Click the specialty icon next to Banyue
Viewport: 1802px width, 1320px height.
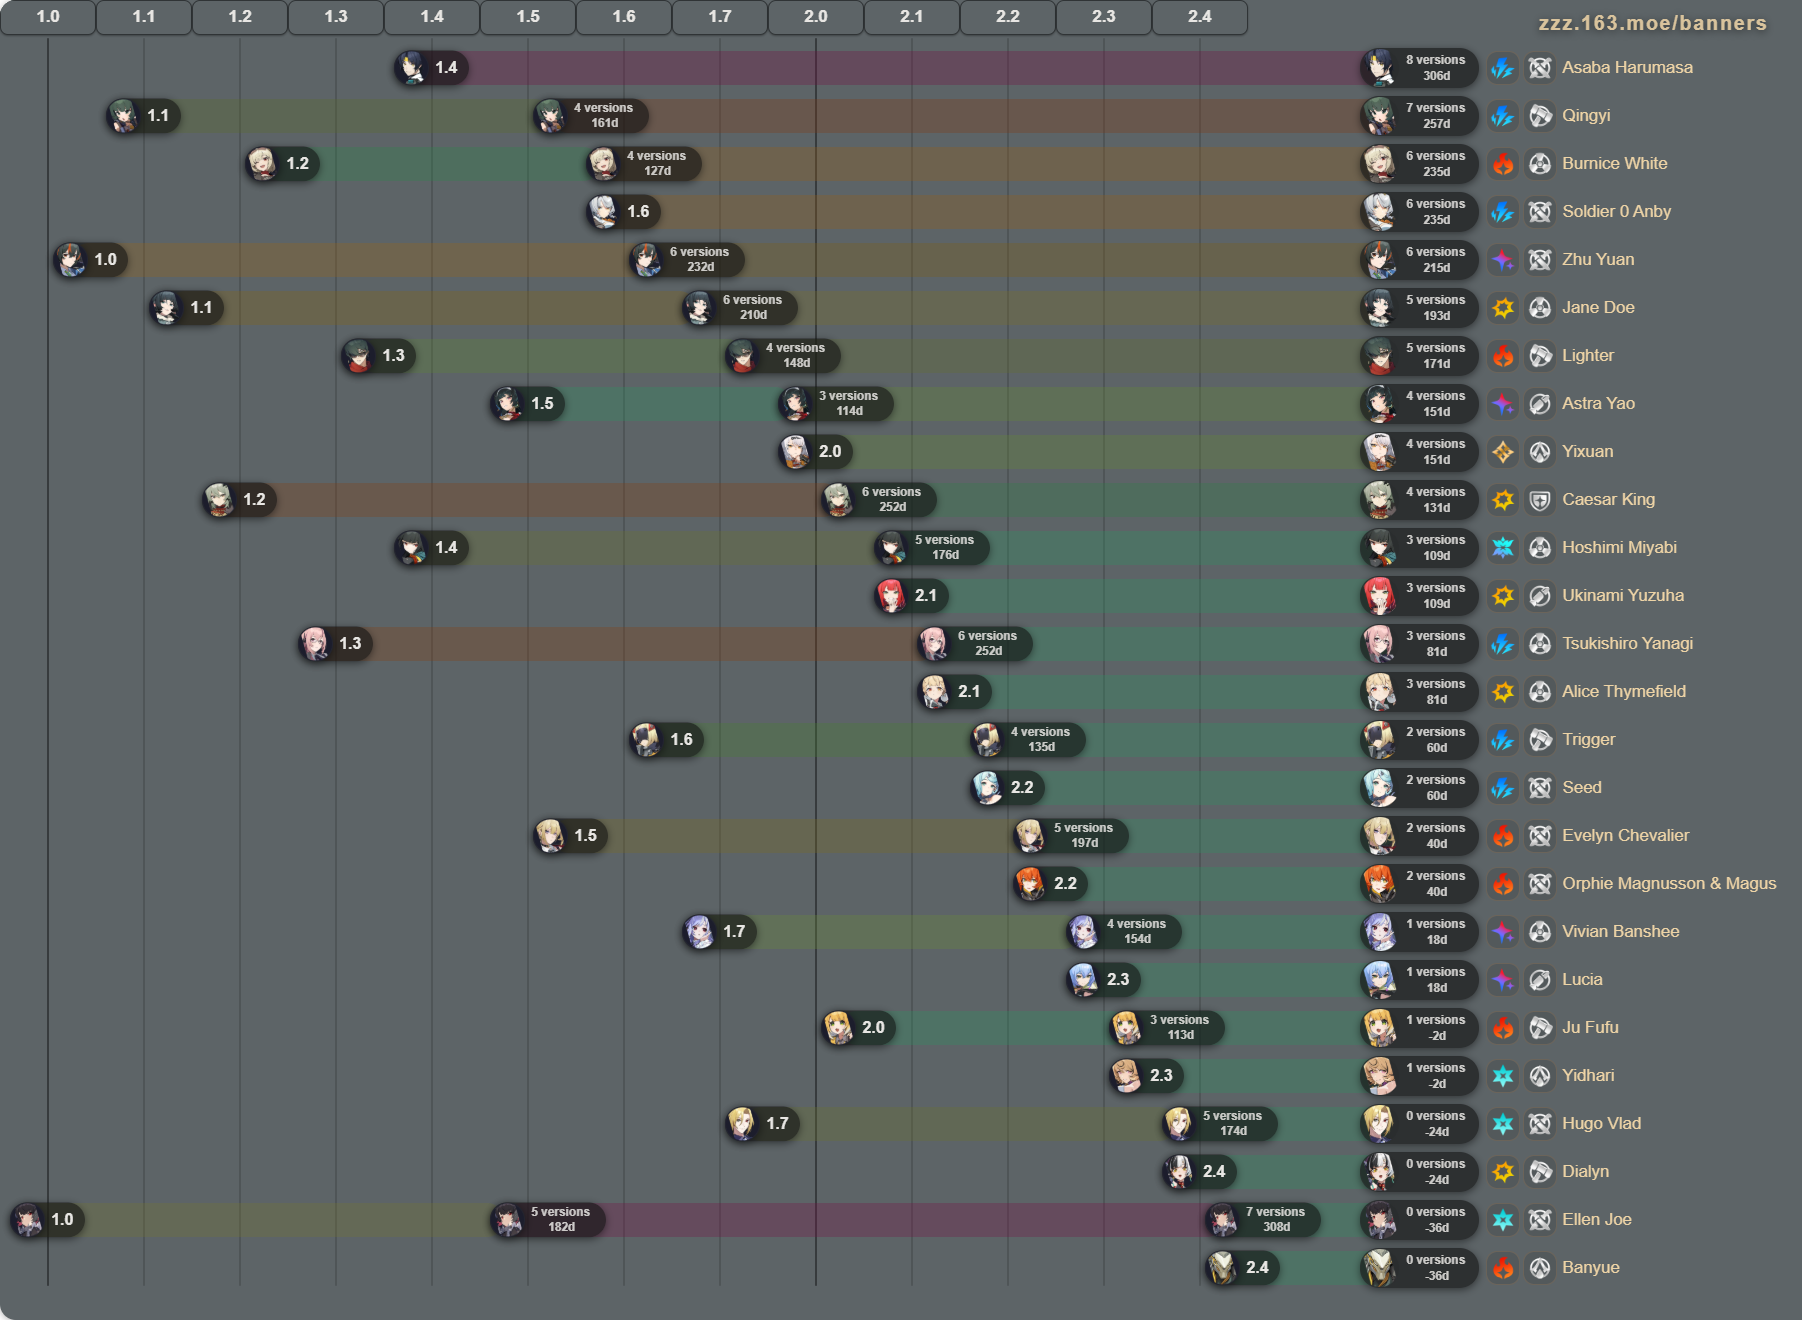(x=1540, y=1268)
